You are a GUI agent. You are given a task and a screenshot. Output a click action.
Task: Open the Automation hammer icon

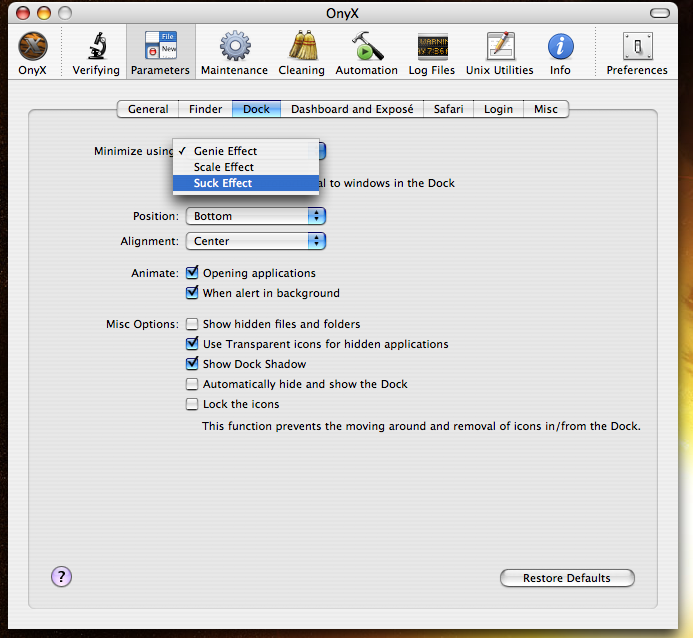[x=367, y=46]
